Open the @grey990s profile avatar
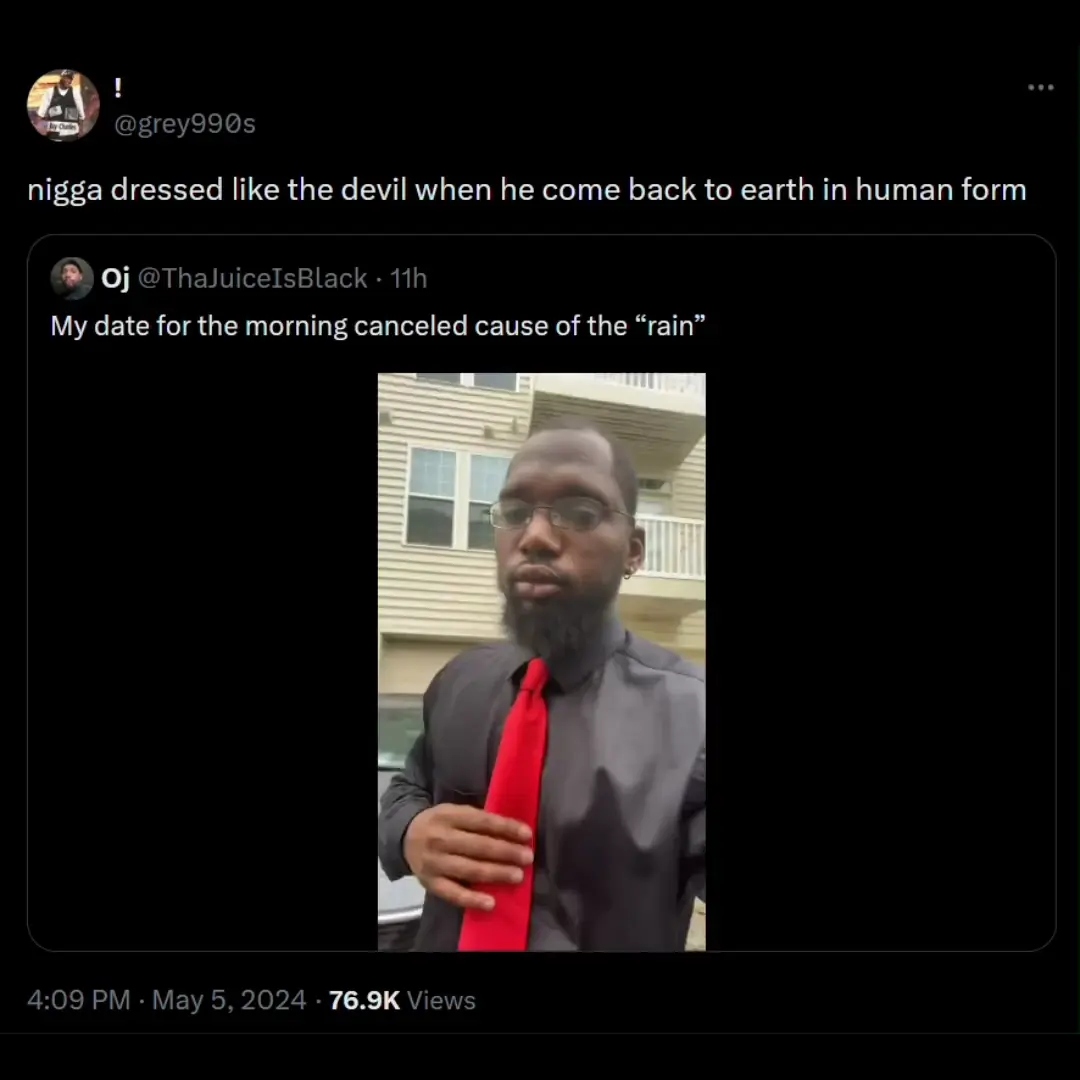 click(63, 105)
